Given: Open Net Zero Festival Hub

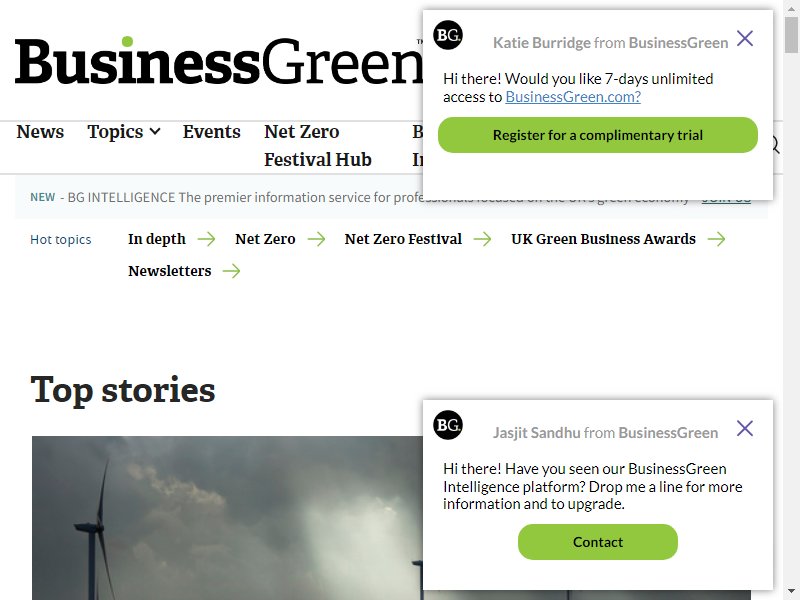Looking at the screenshot, I should click(318, 145).
